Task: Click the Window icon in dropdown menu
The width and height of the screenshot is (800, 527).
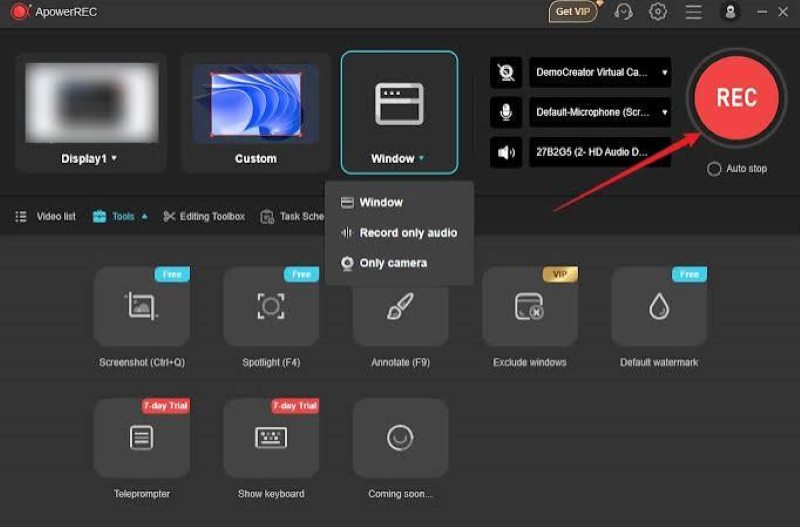Action: pos(347,203)
